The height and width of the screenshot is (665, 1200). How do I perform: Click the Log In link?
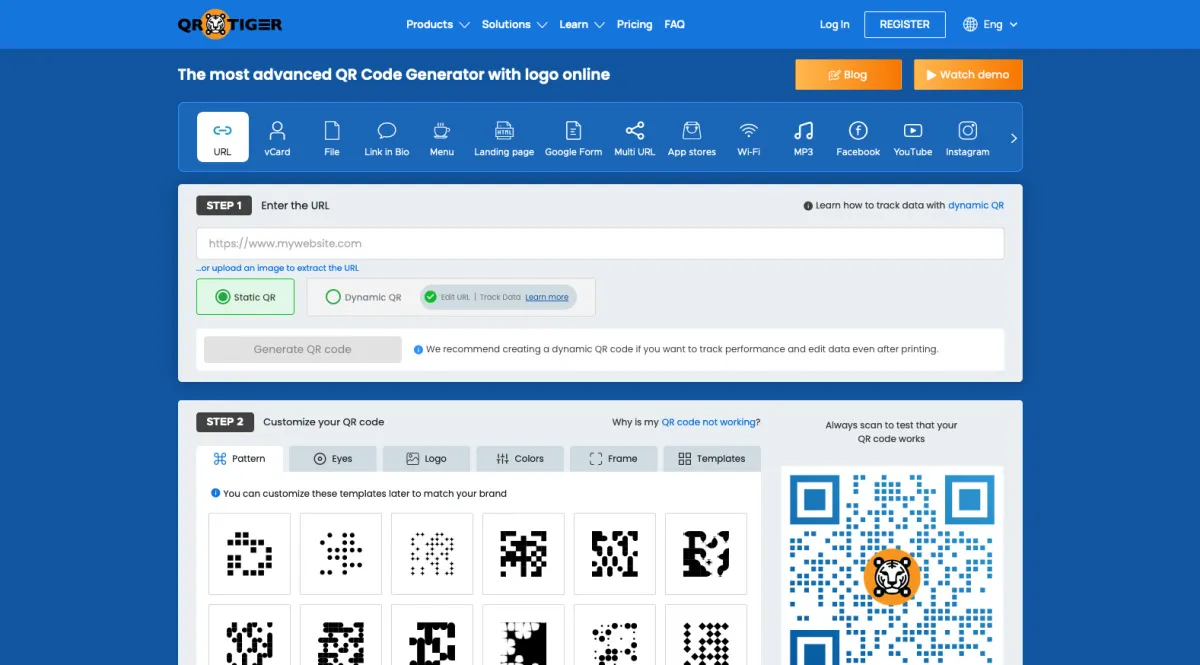coord(834,24)
